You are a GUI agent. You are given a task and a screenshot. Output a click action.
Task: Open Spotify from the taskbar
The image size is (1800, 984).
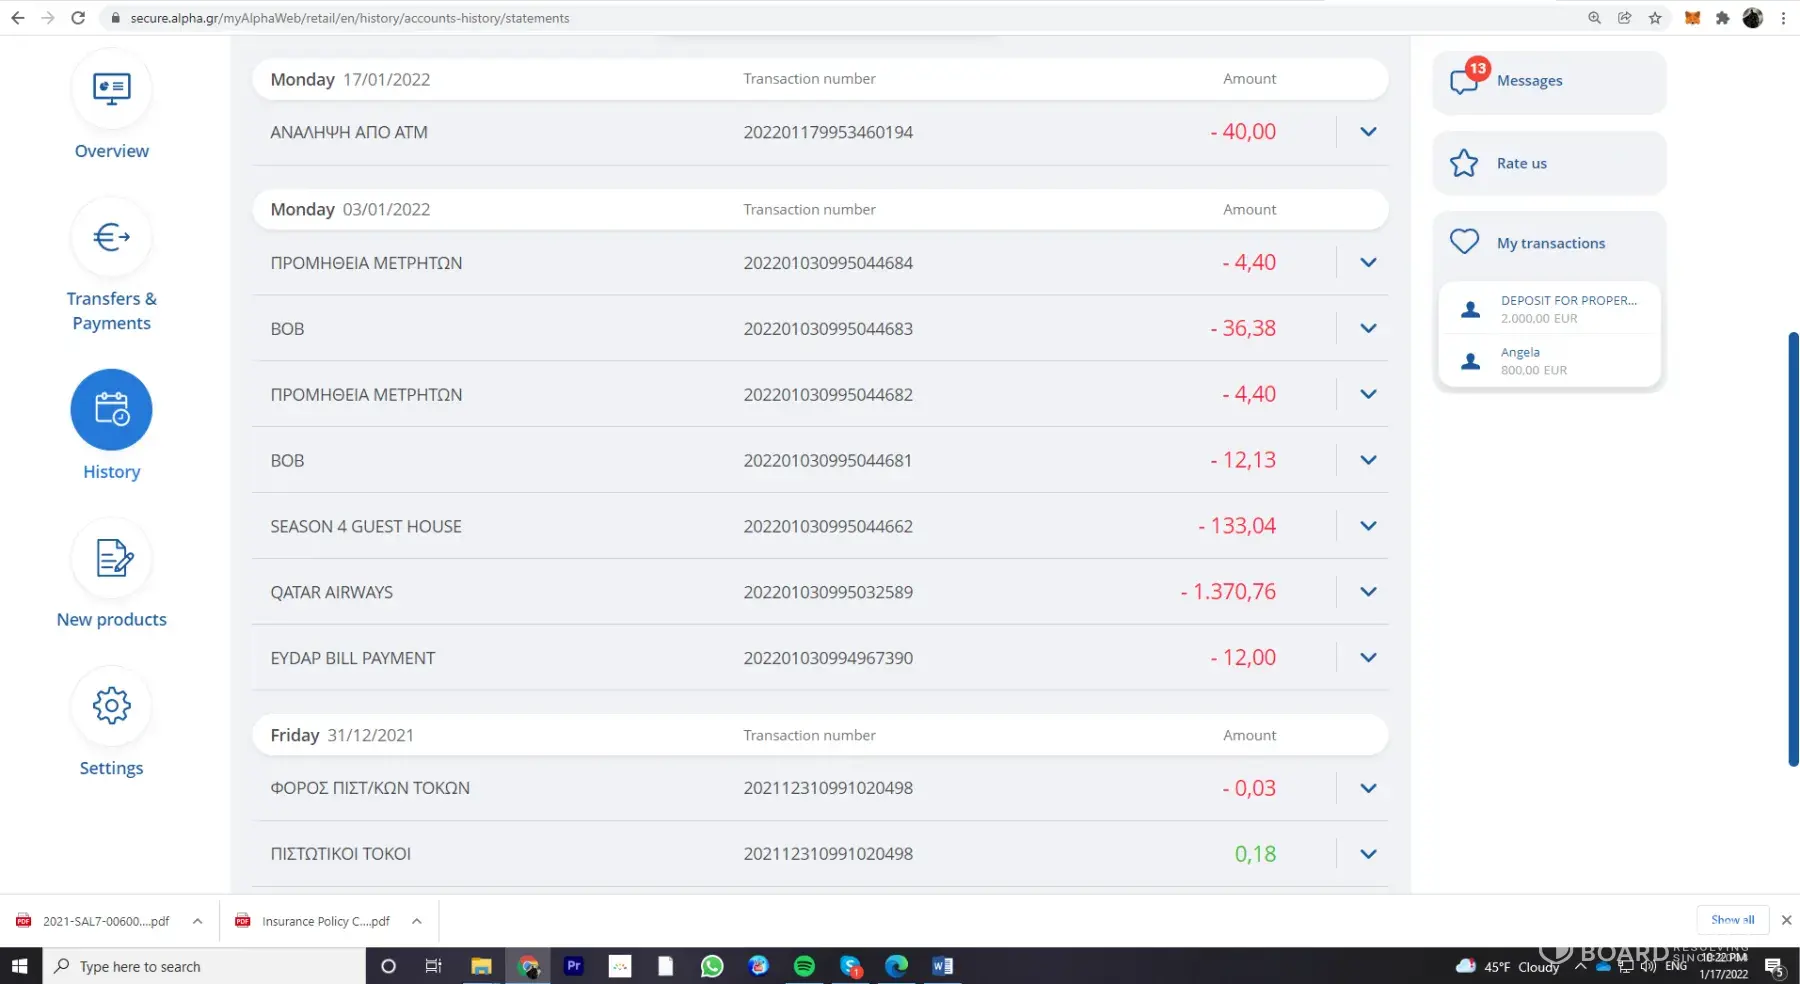coord(804,966)
